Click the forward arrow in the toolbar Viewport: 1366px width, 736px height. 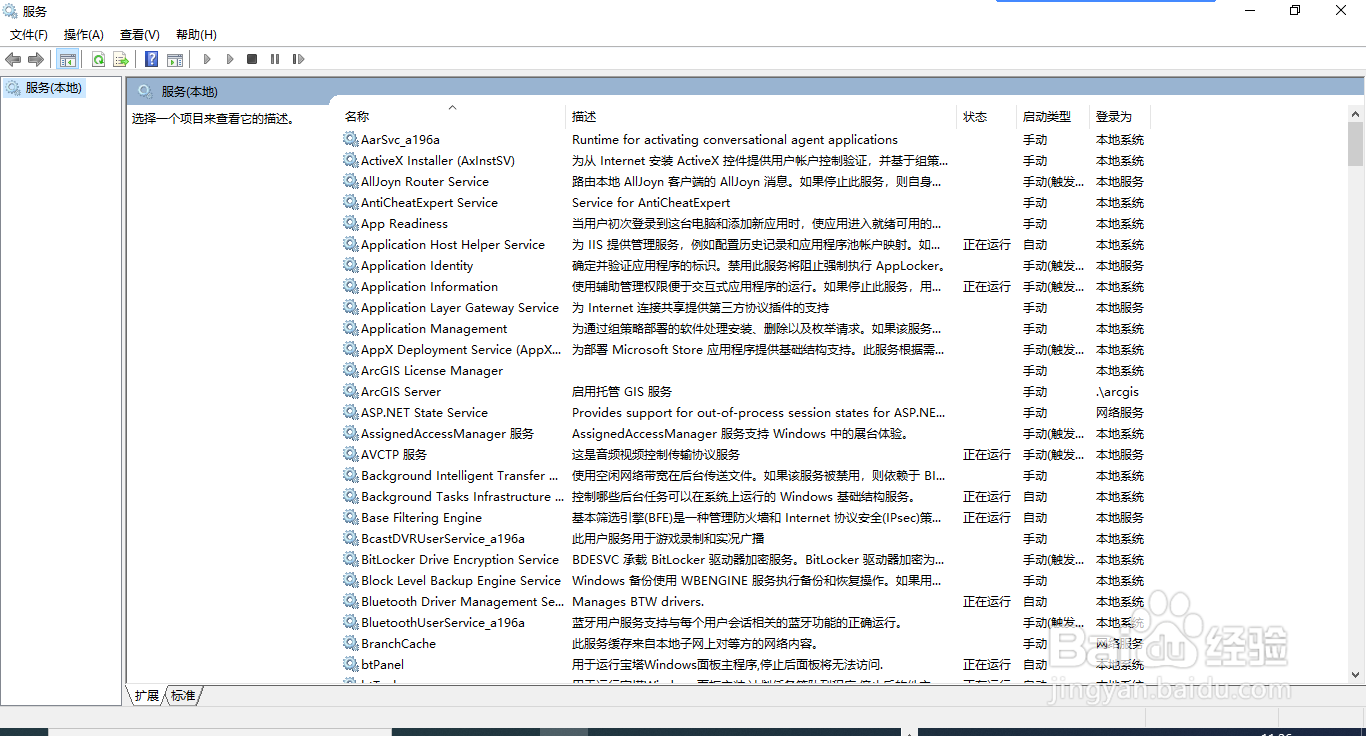(x=36, y=59)
